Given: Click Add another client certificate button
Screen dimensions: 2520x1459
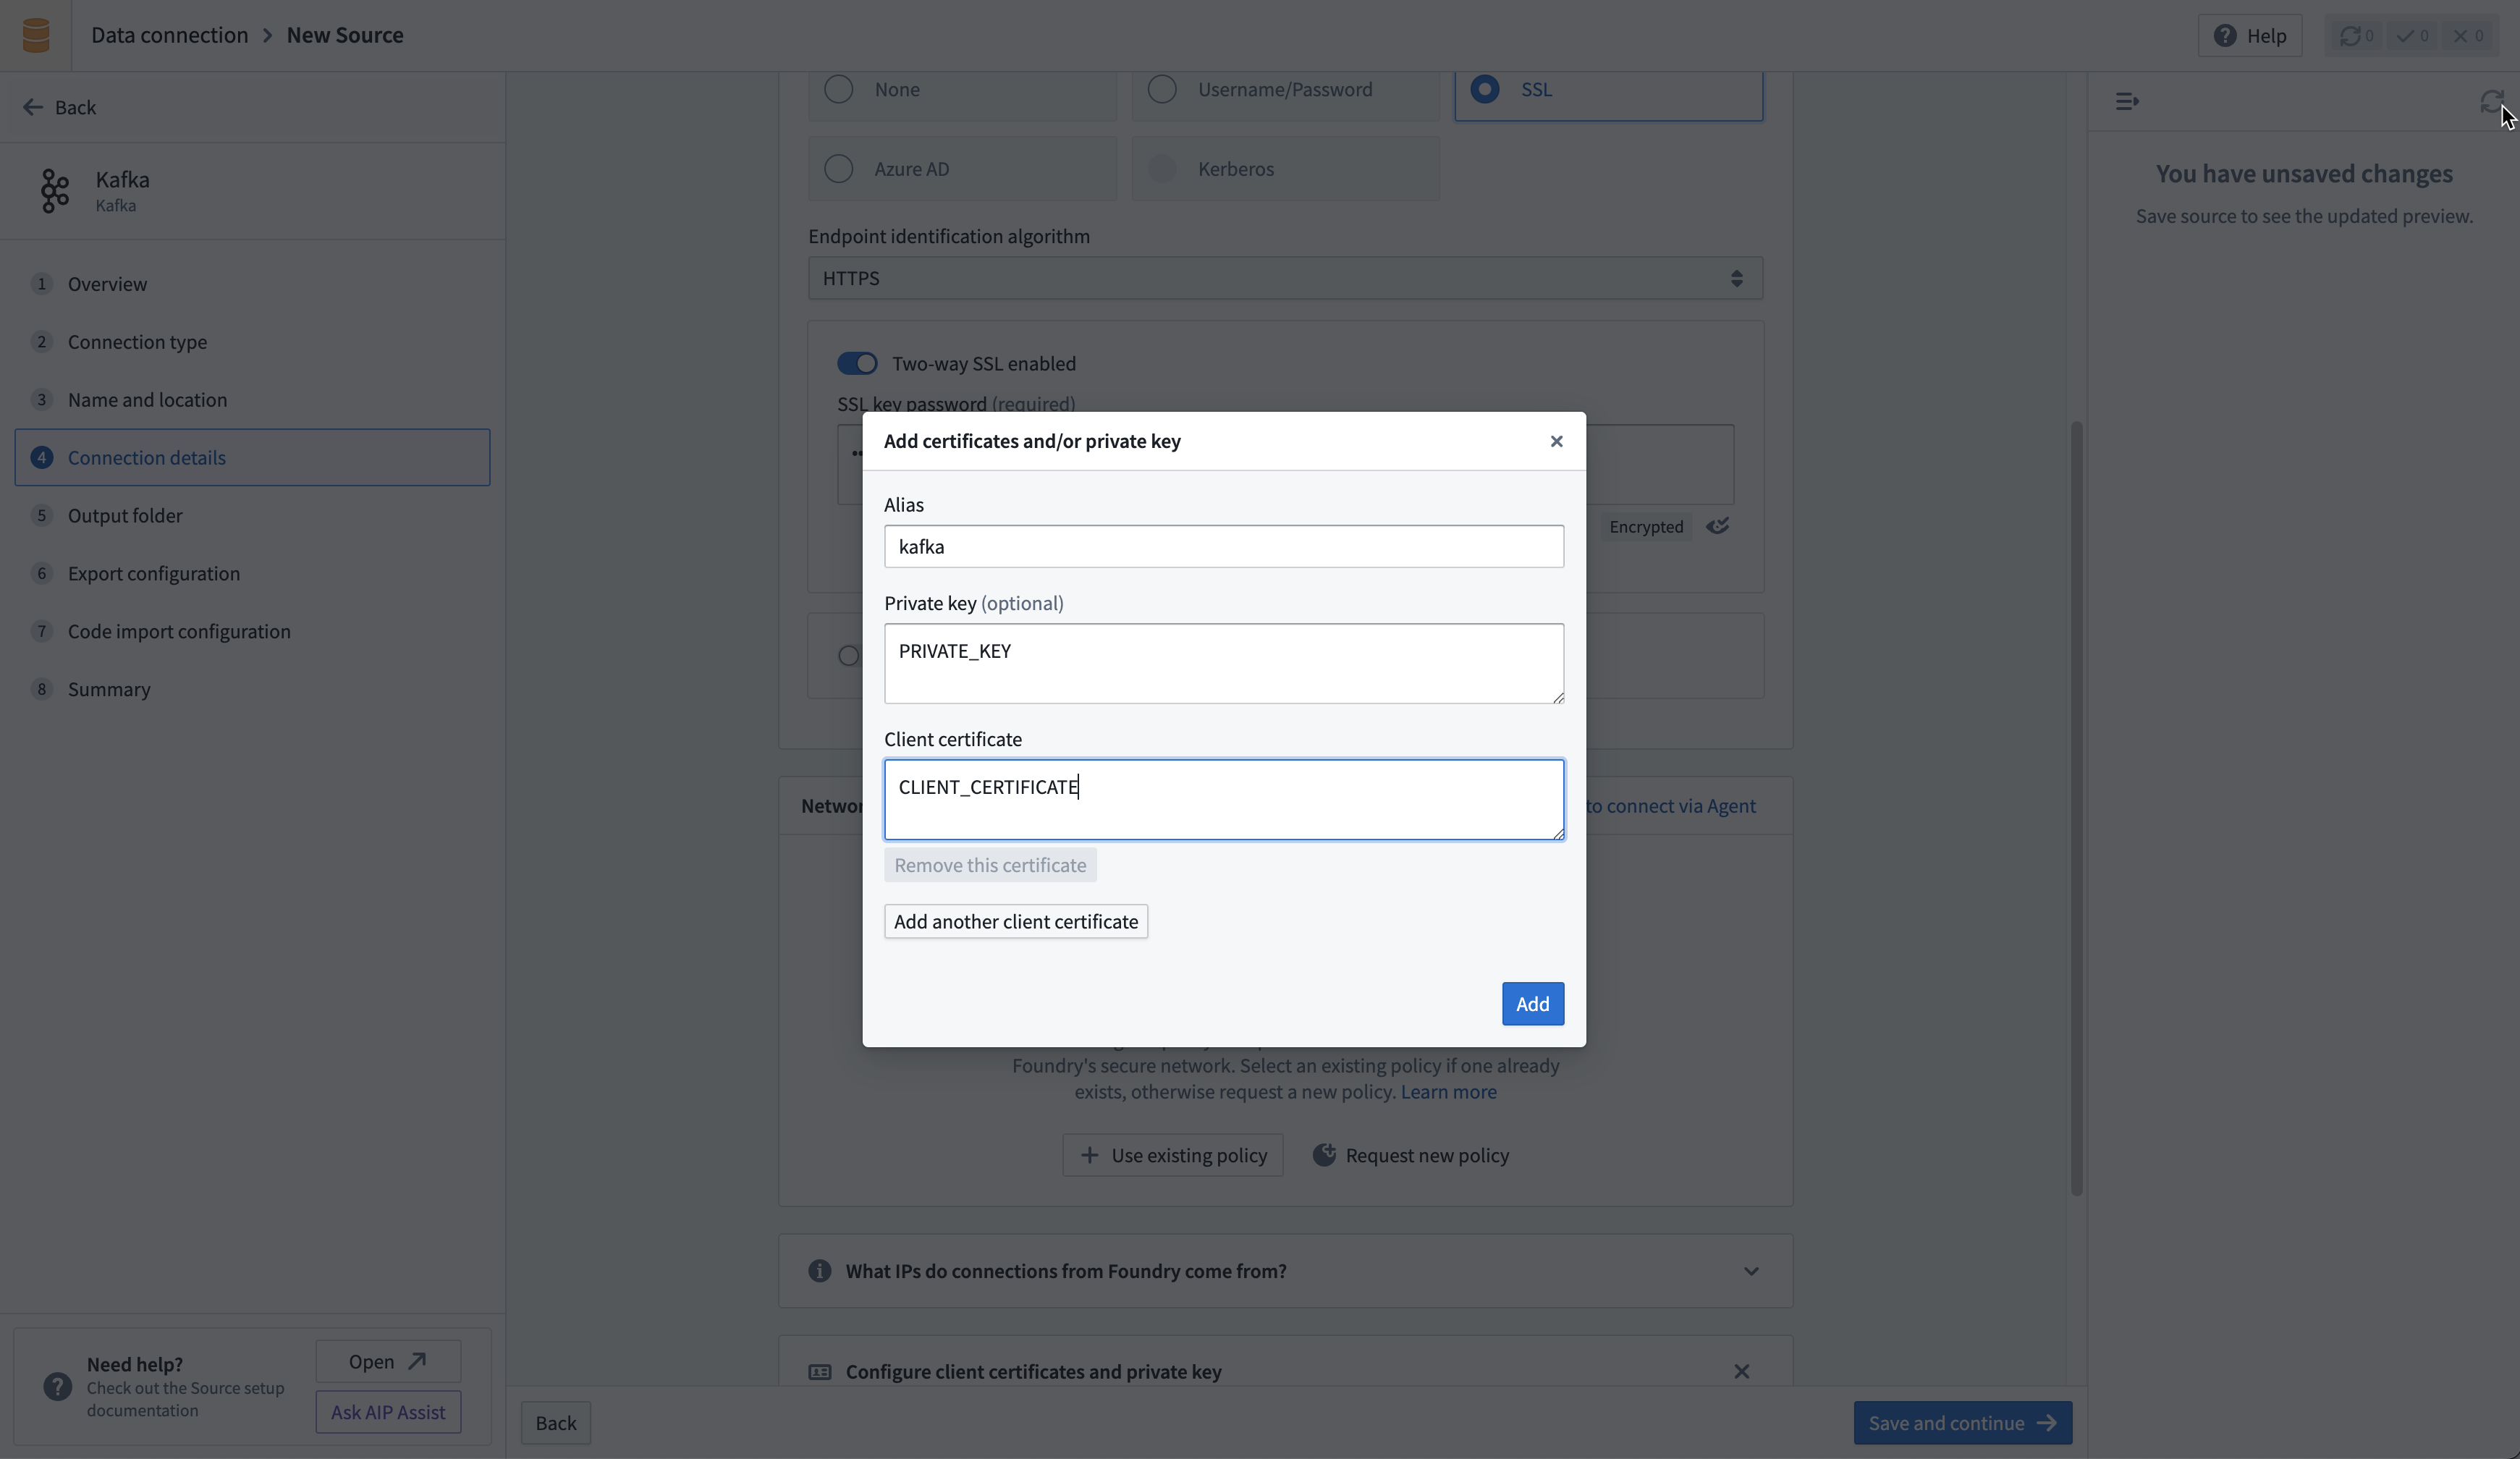Looking at the screenshot, I should (1016, 922).
